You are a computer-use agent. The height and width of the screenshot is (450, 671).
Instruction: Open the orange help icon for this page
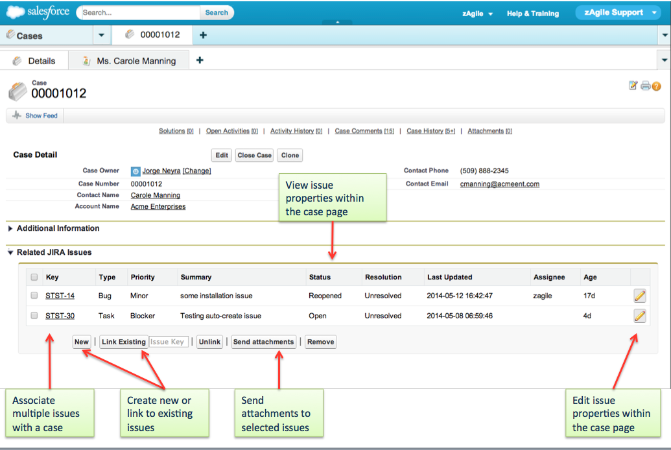tap(657, 86)
